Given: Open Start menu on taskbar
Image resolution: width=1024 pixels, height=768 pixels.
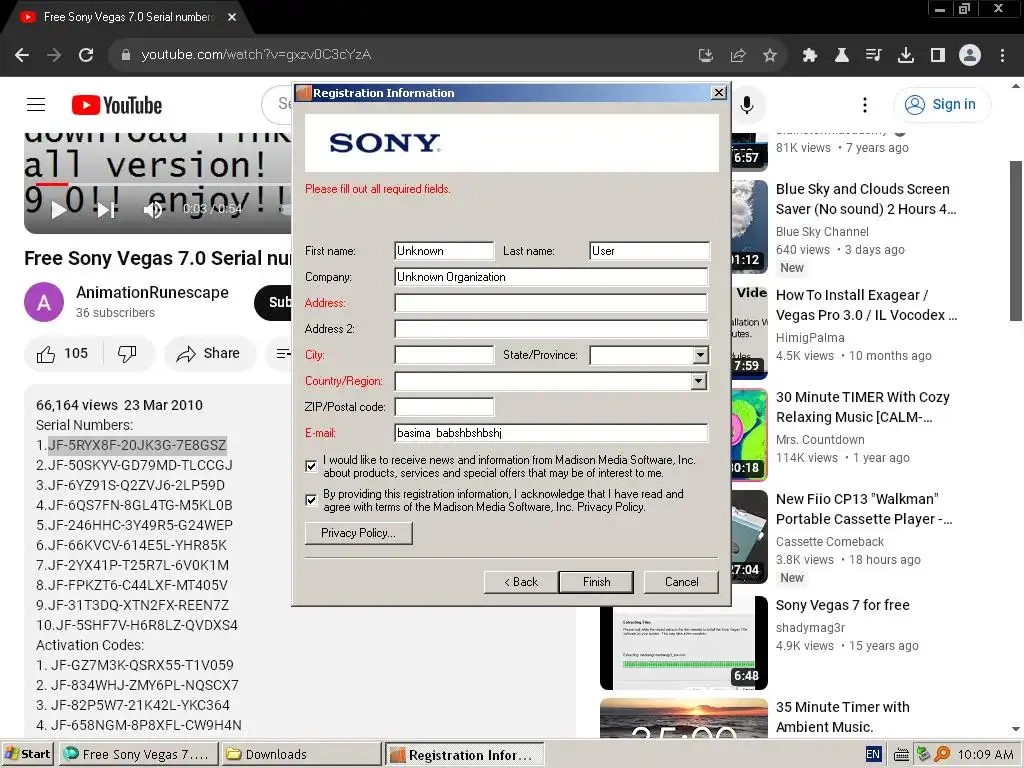Looking at the screenshot, I should point(27,754).
